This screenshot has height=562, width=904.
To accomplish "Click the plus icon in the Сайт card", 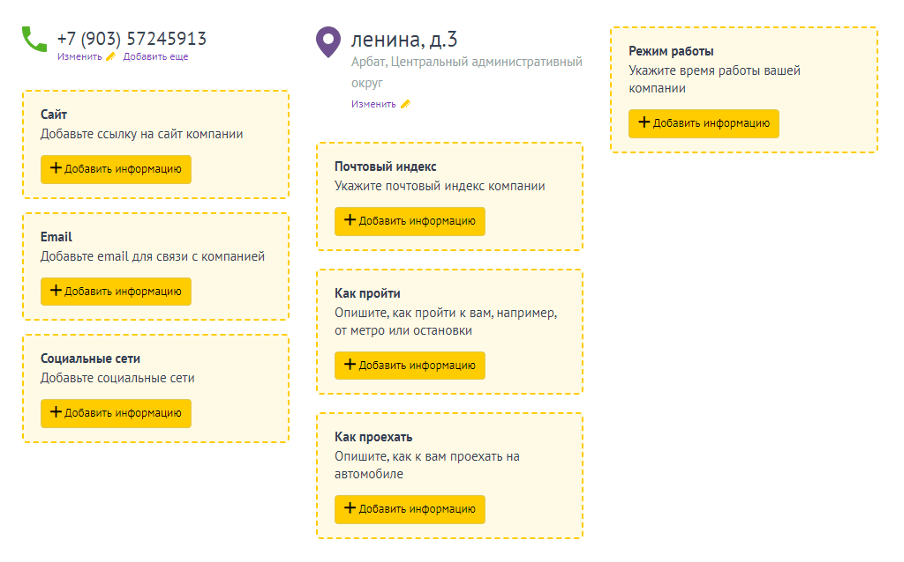I will (56, 169).
